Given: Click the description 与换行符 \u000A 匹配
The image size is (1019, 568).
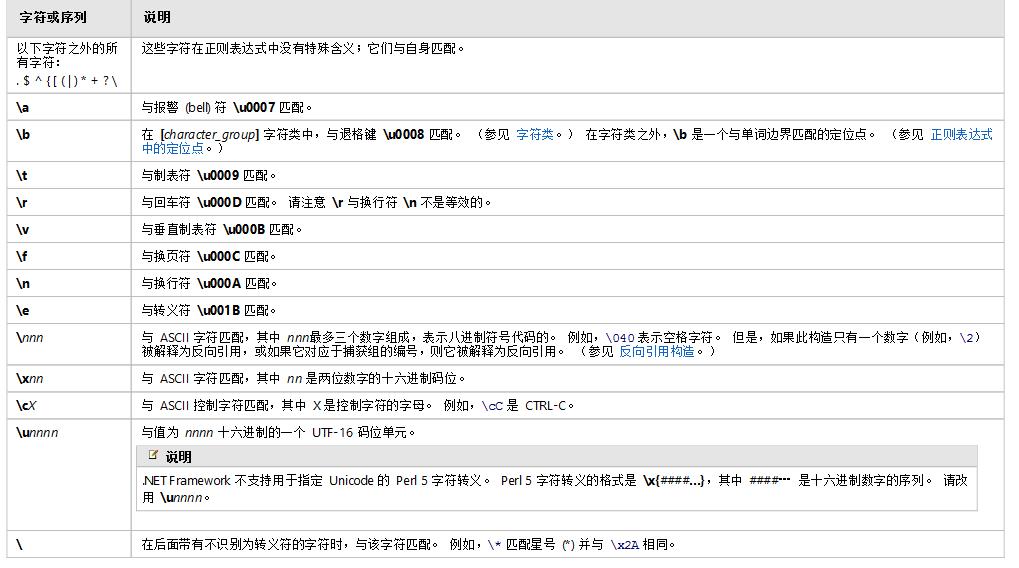Looking at the screenshot, I should [209, 284].
